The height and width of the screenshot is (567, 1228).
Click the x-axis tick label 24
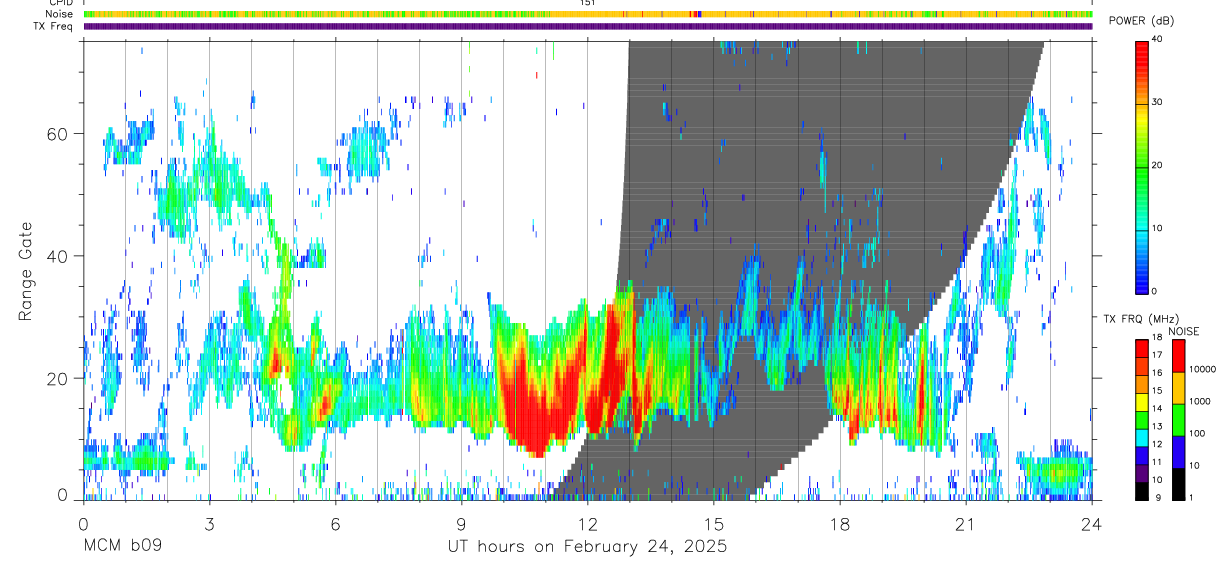pos(1092,524)
